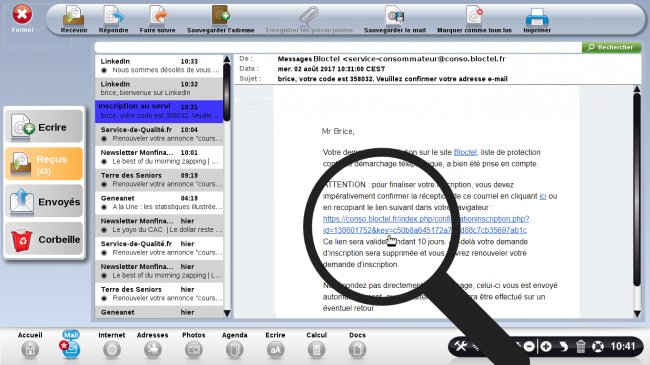Click the Recevoir mail icon

[74, 17]
